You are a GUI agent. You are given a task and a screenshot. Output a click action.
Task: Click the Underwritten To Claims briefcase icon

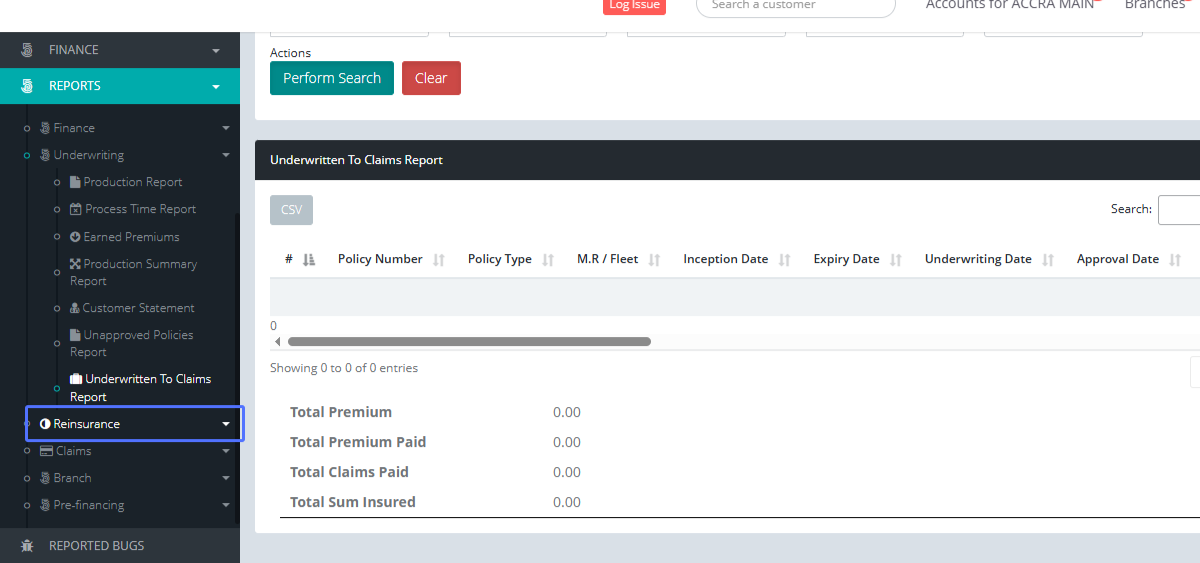(76, 380)
